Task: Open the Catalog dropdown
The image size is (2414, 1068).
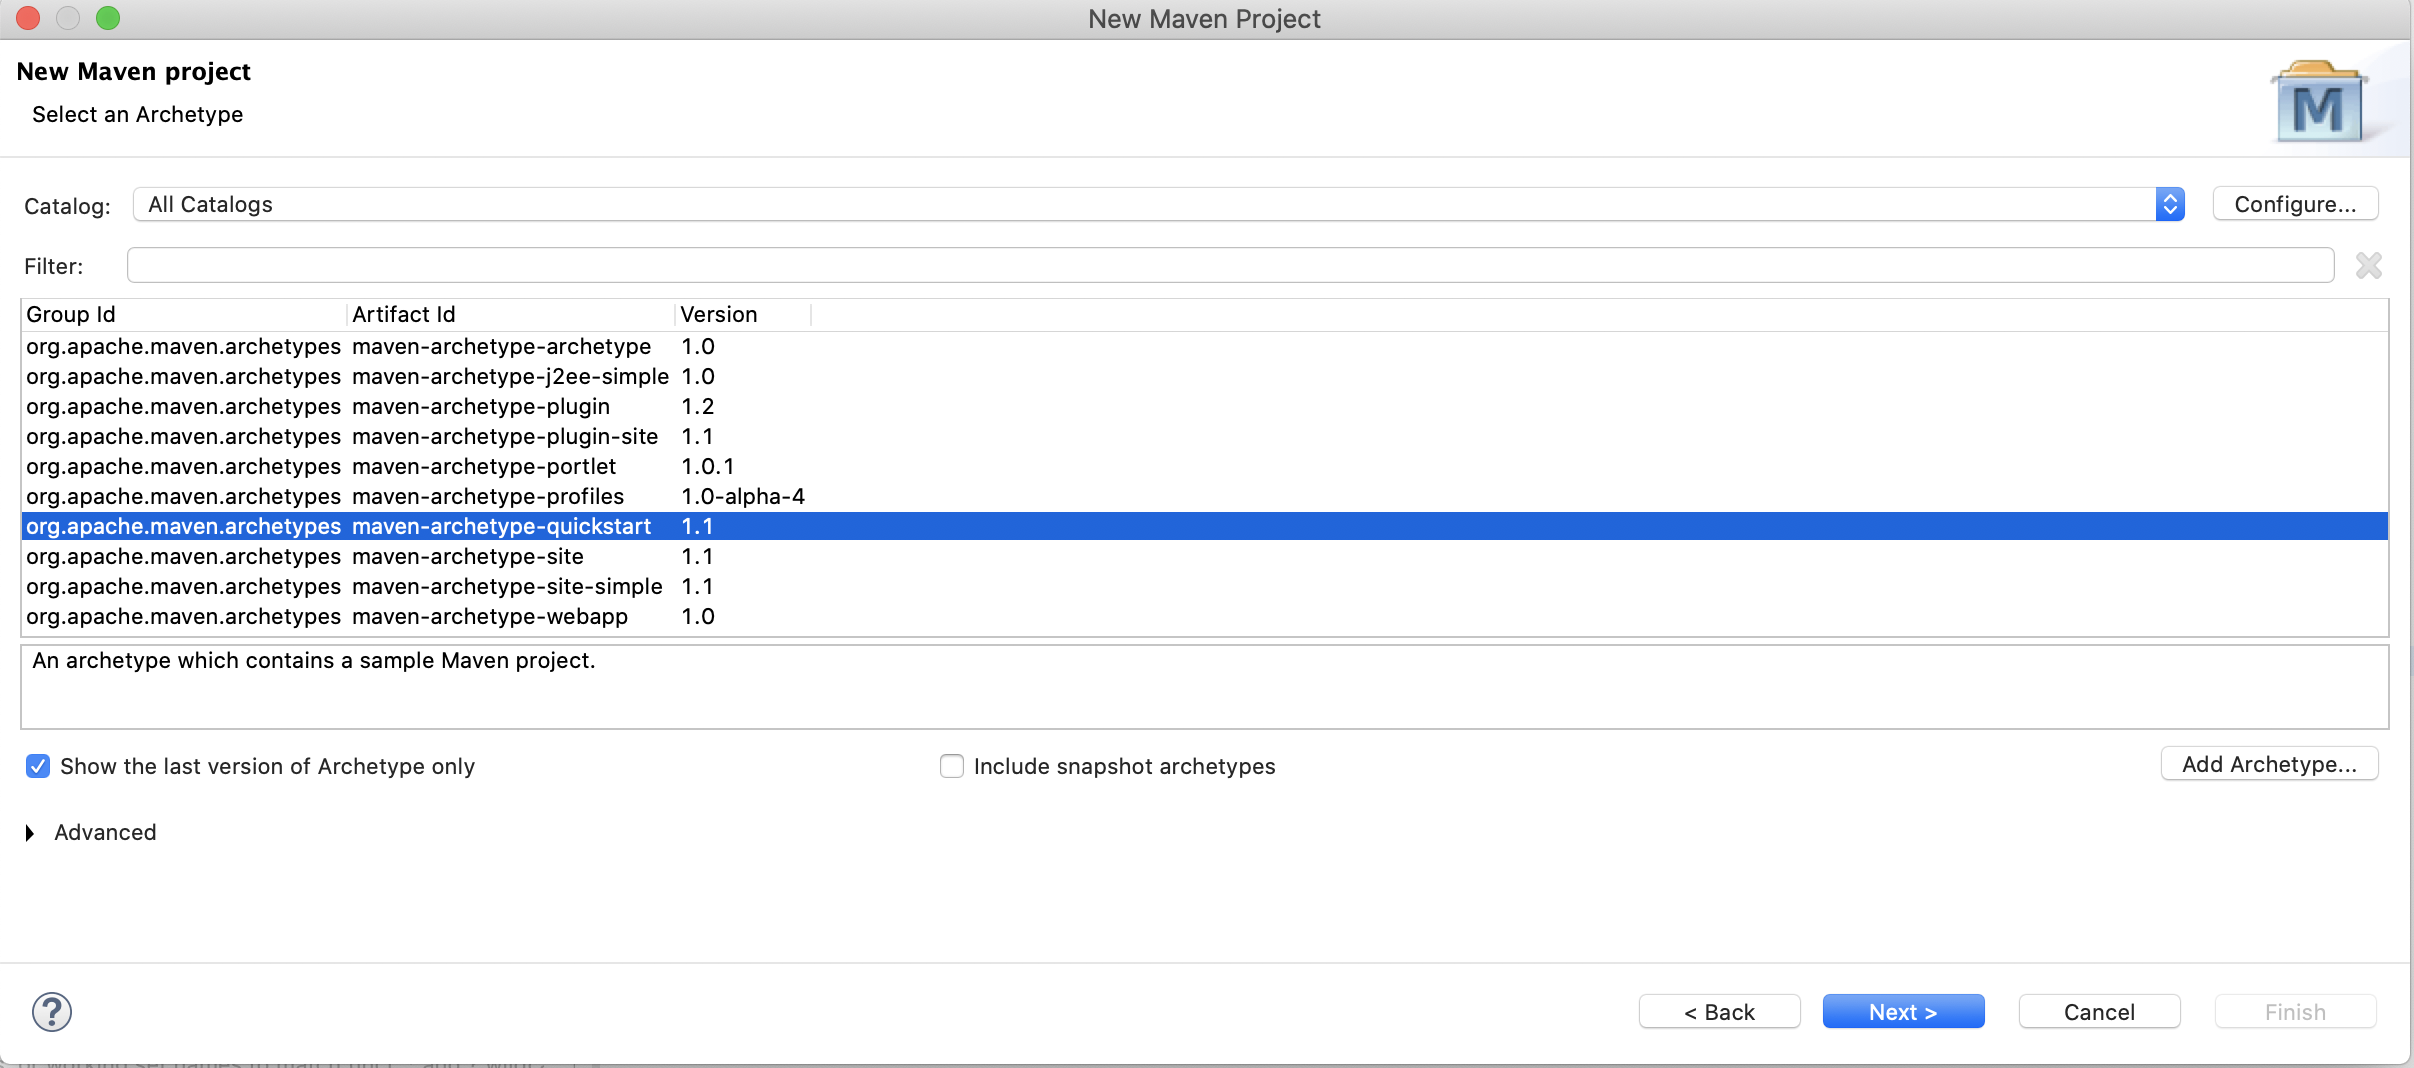Action: [x=1158, y=204]
